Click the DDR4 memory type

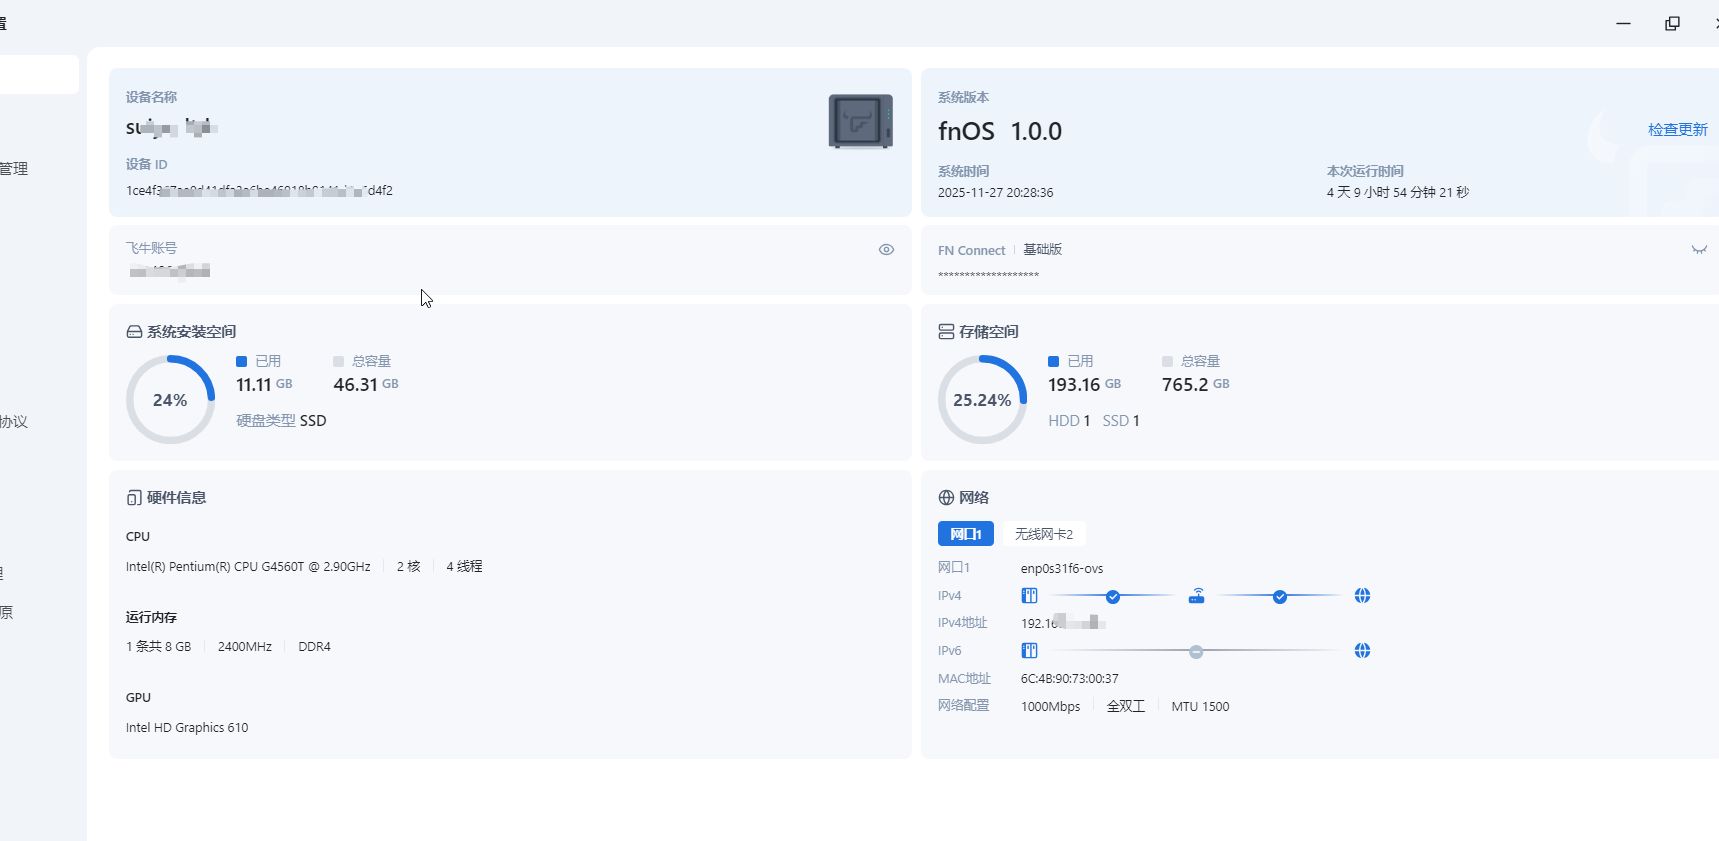coord(314,647)
